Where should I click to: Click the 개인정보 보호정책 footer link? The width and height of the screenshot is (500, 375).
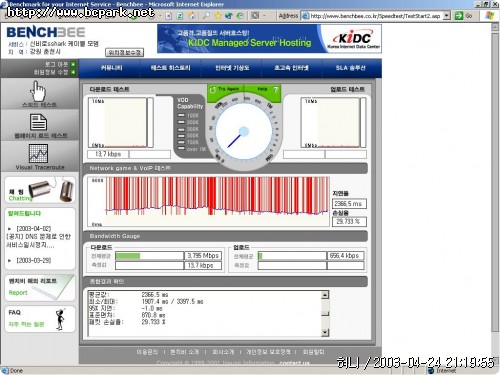tap(268, 352)
